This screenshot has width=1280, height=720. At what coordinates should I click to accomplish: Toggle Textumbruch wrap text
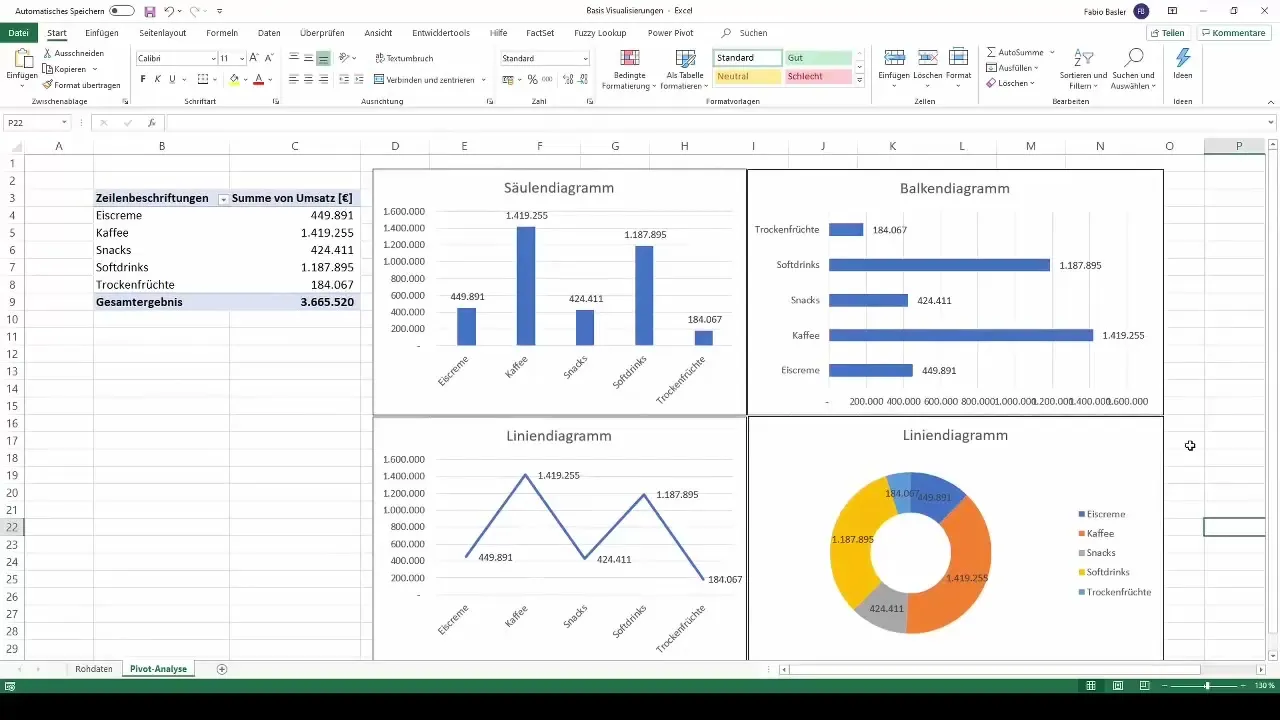[x=403, y=59]
